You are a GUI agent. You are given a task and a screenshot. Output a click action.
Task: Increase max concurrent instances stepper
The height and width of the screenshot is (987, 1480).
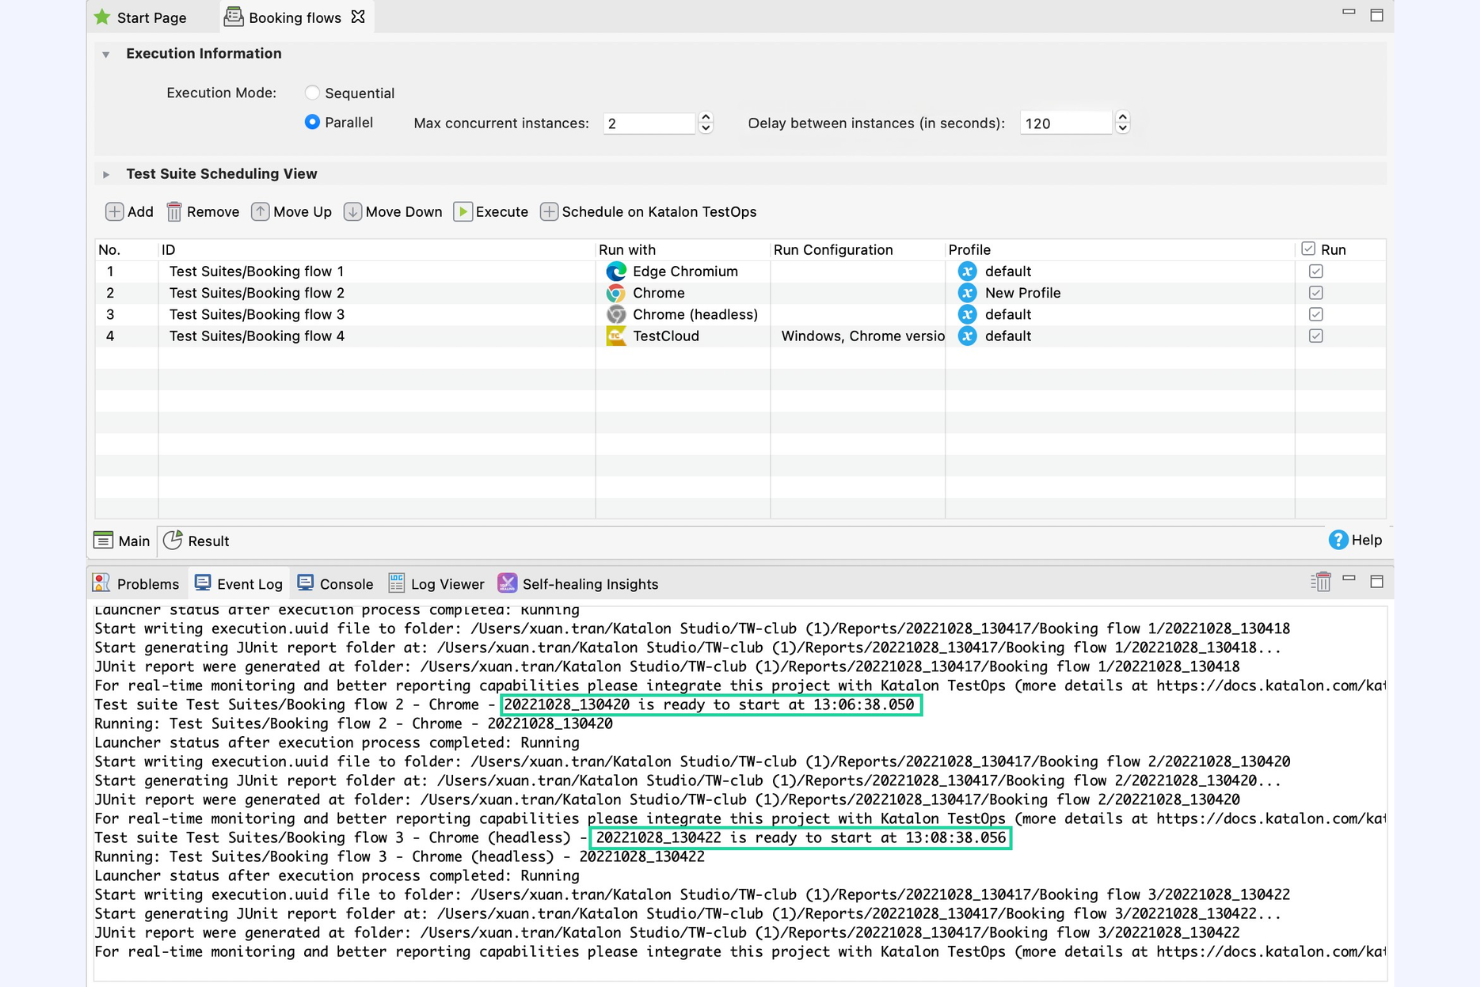706,117
